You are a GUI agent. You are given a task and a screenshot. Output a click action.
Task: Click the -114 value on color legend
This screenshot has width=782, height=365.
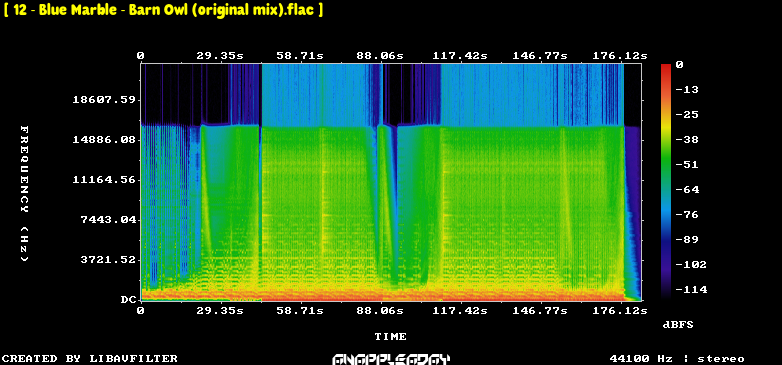(691, 289)
